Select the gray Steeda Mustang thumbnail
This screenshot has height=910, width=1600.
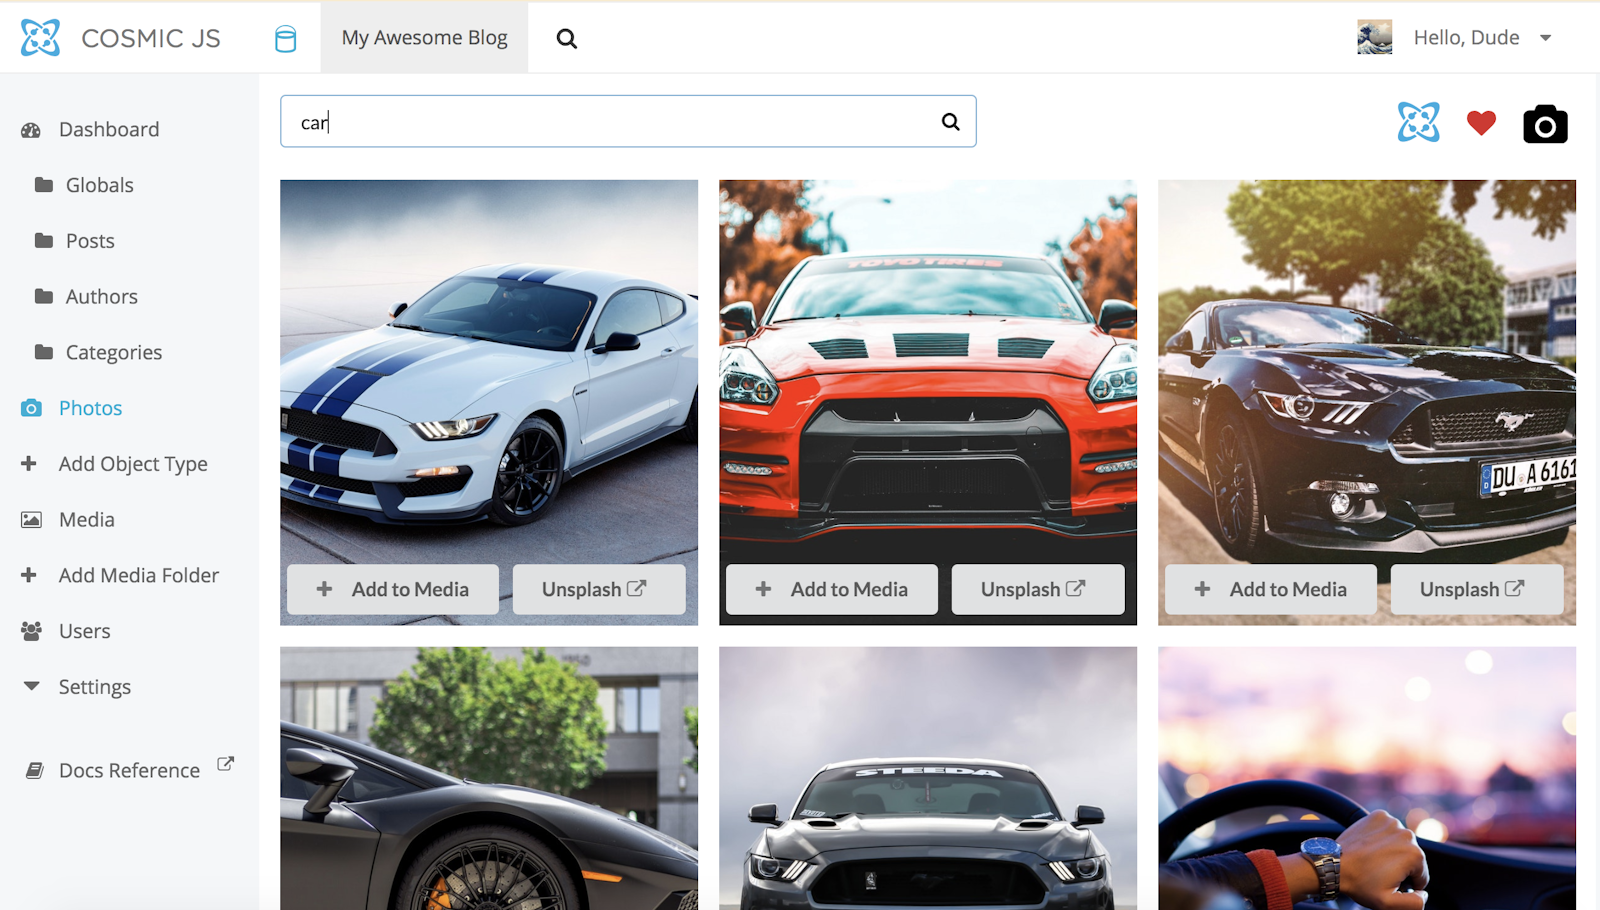point(928,778)
